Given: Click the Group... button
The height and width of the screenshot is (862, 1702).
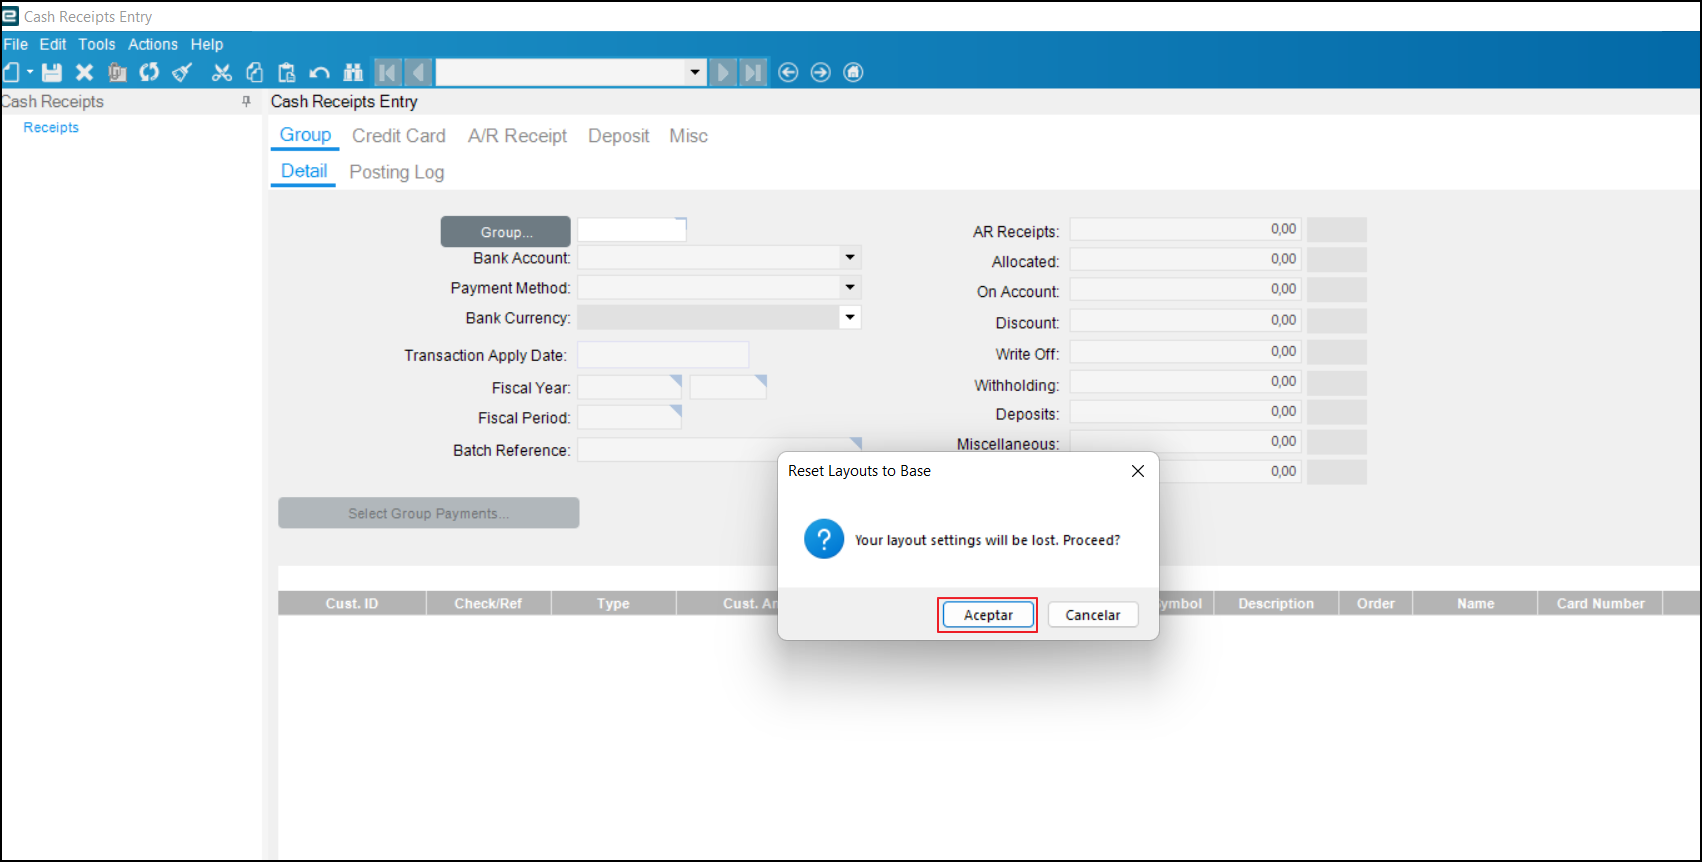Looking at the screenshot, I should pos(506,232).
